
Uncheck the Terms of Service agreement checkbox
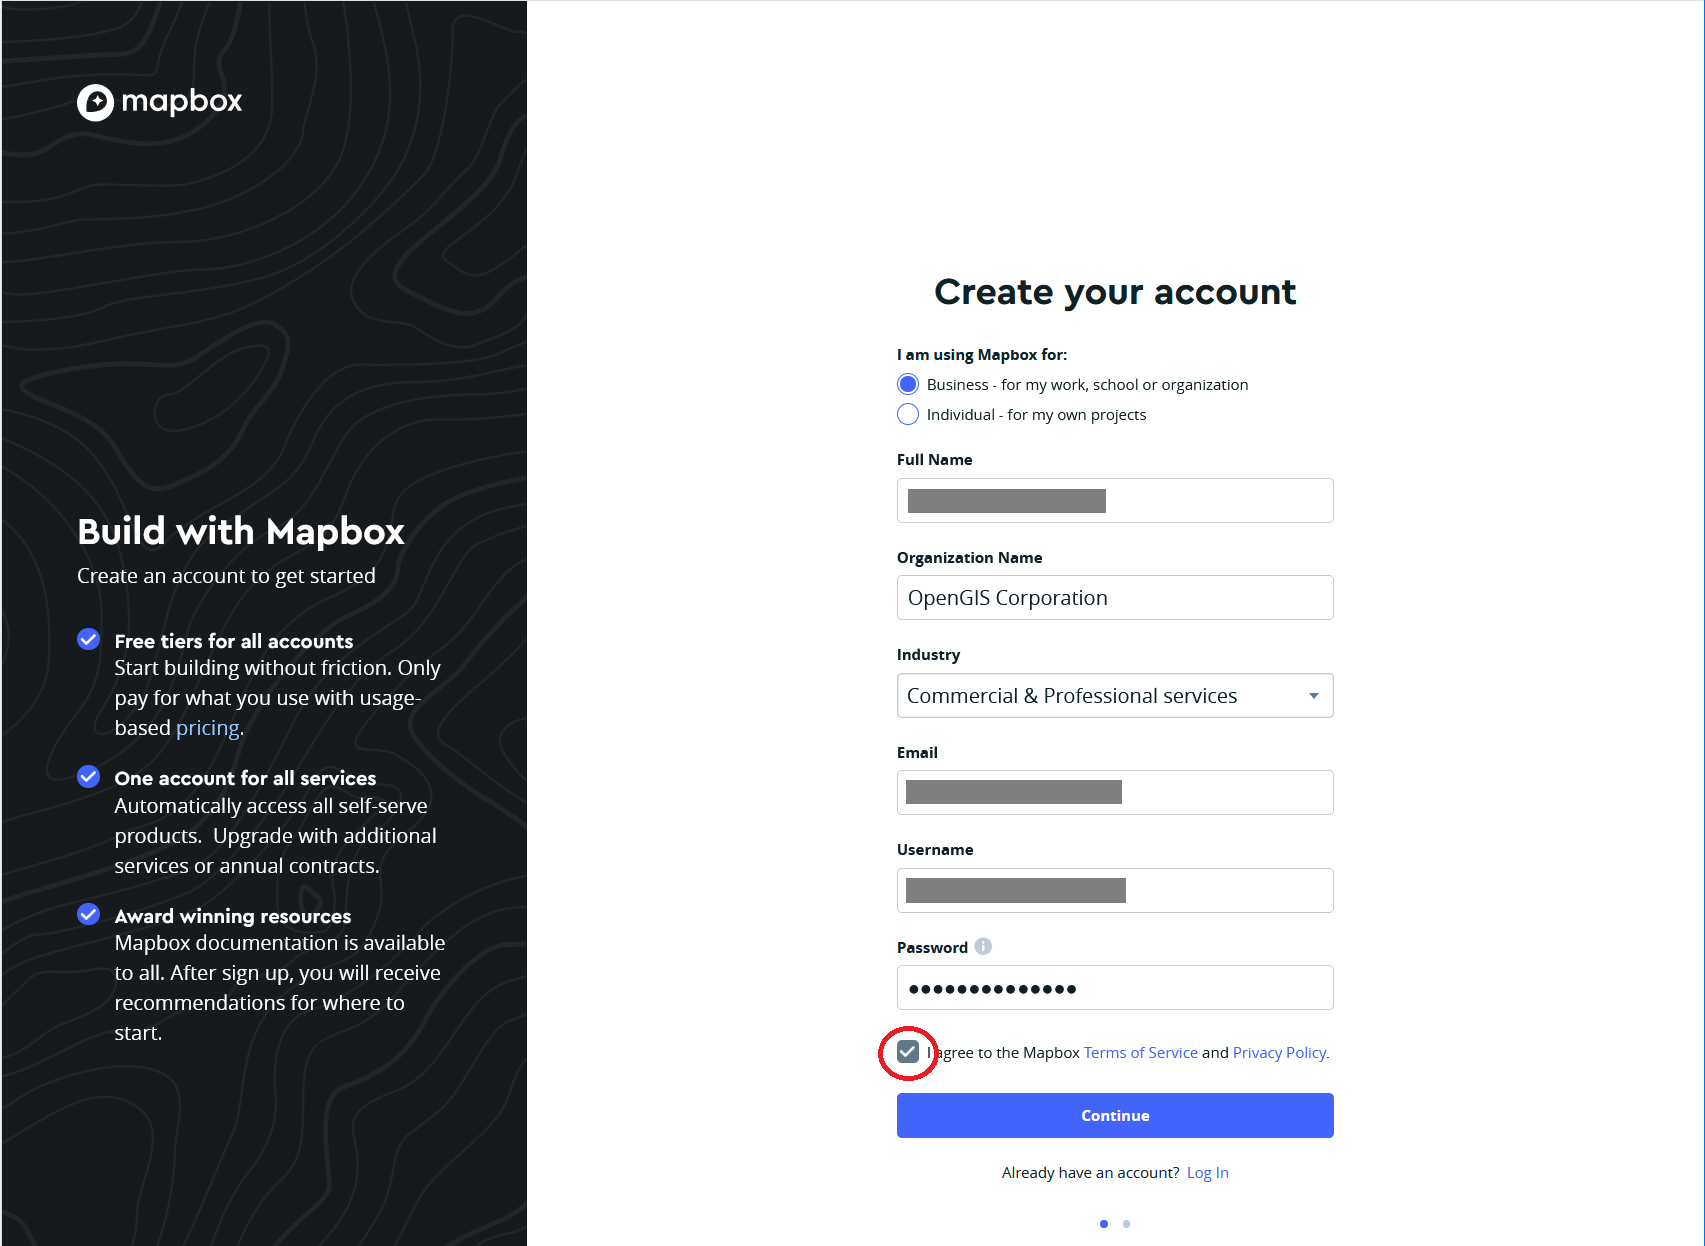click(x=908, y=1052)
